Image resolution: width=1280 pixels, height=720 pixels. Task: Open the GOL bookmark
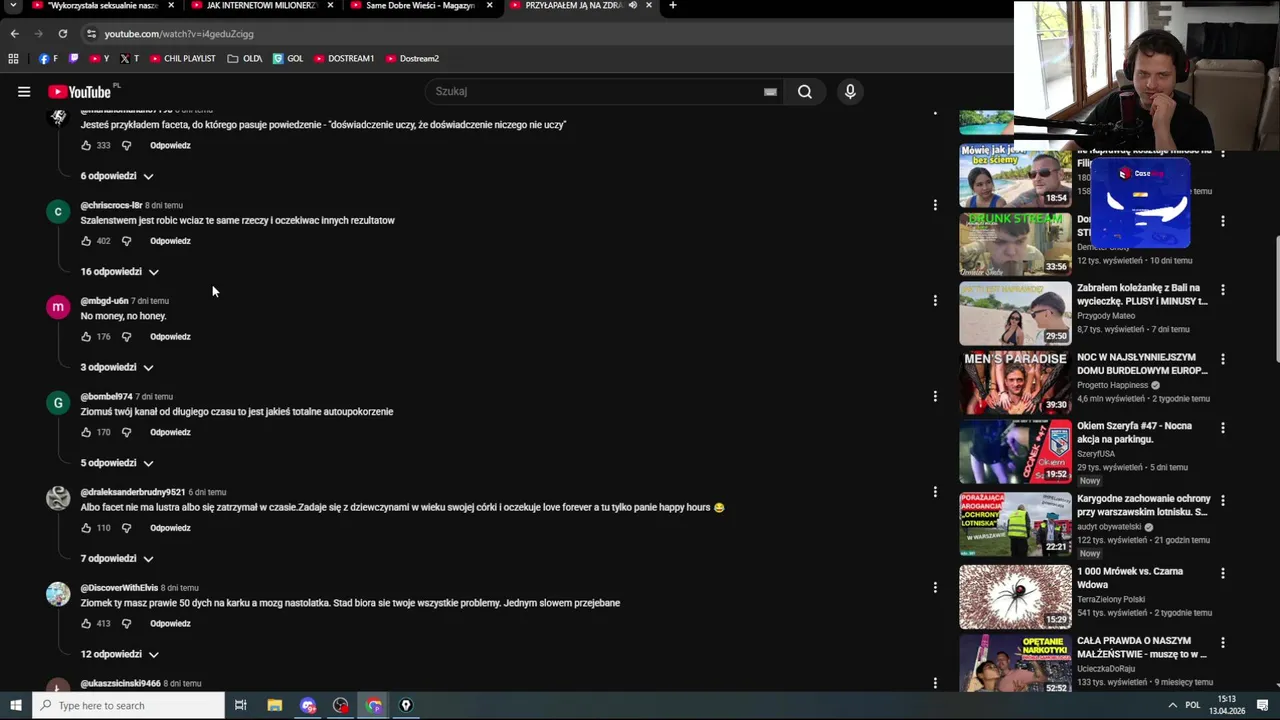click(288, 59)
